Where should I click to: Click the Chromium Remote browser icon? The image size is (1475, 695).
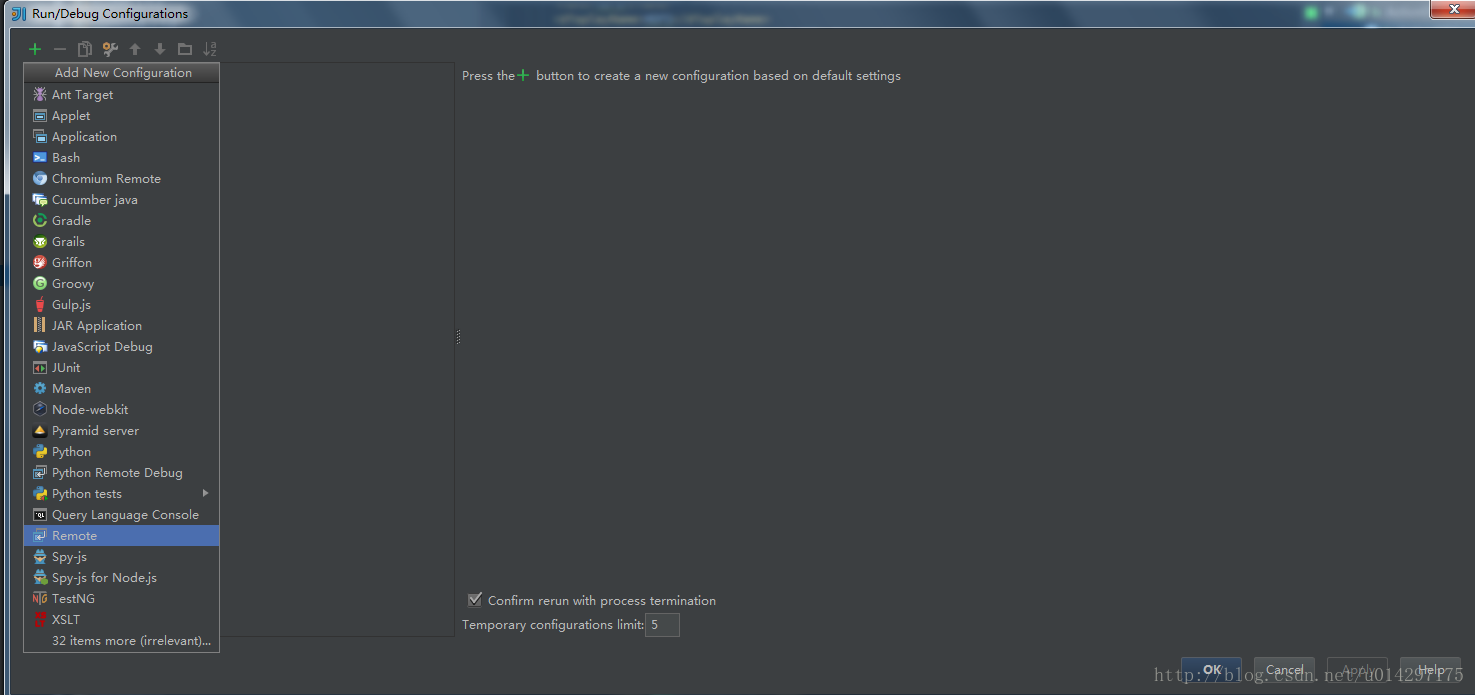40,179
